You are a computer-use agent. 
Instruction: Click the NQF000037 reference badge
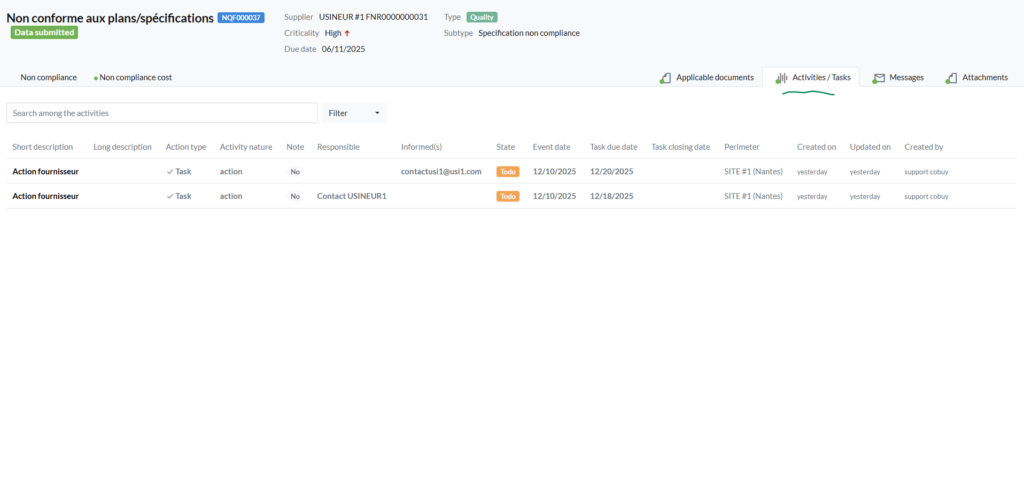pos(241,18)
